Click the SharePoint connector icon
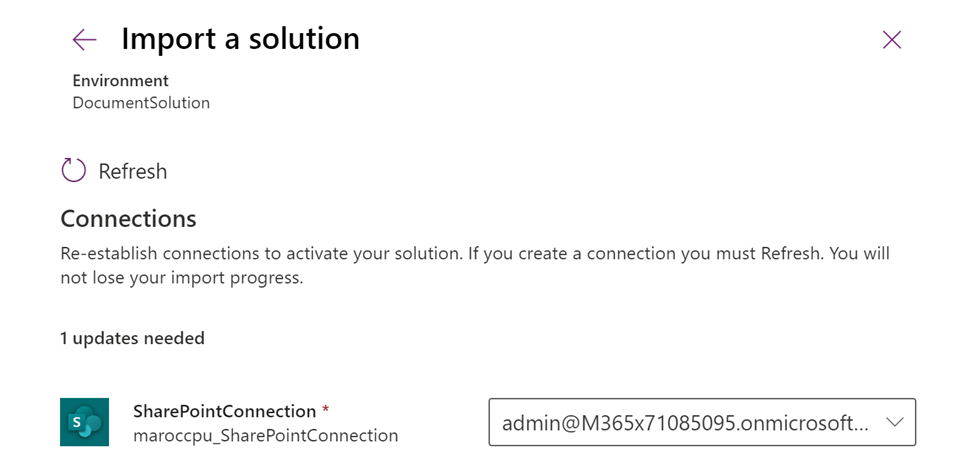This screenshot has width=975, height=469. coord(84,422)
